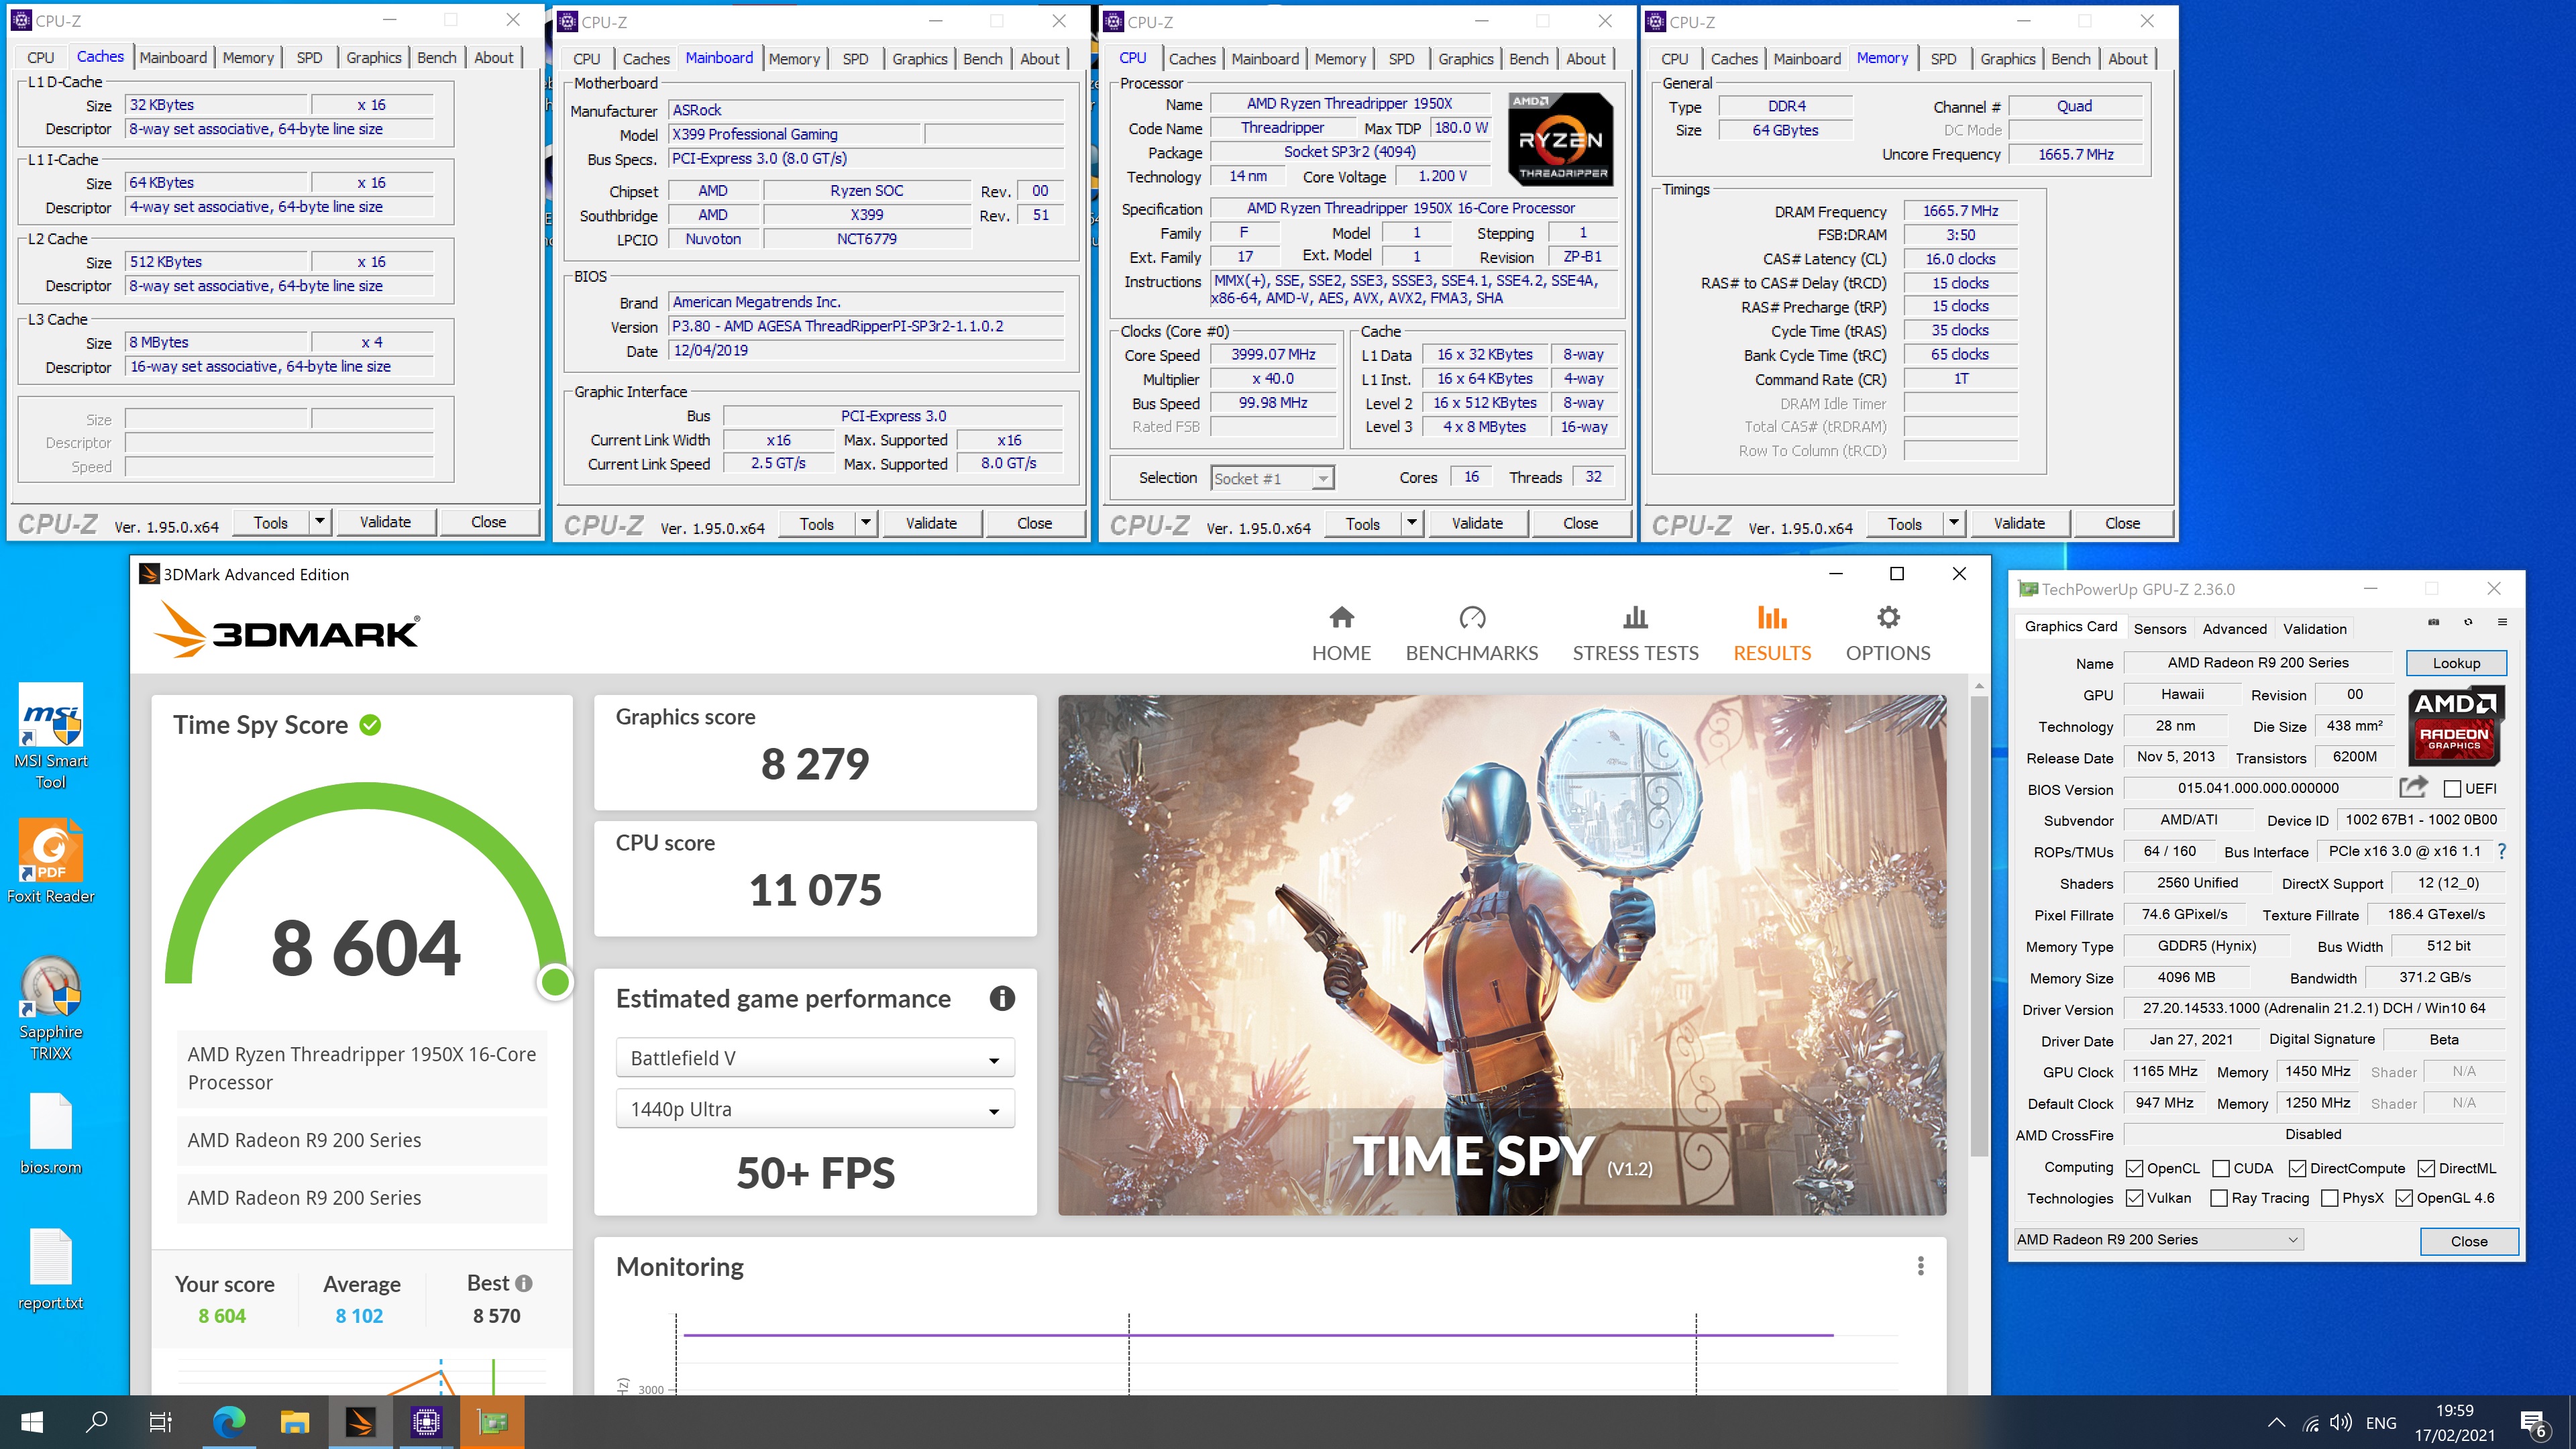Image resolution: width=2576 pixels, height=1449 pixels.
Task: Open the RESULTS chart icon
Action: [1772, 617]
